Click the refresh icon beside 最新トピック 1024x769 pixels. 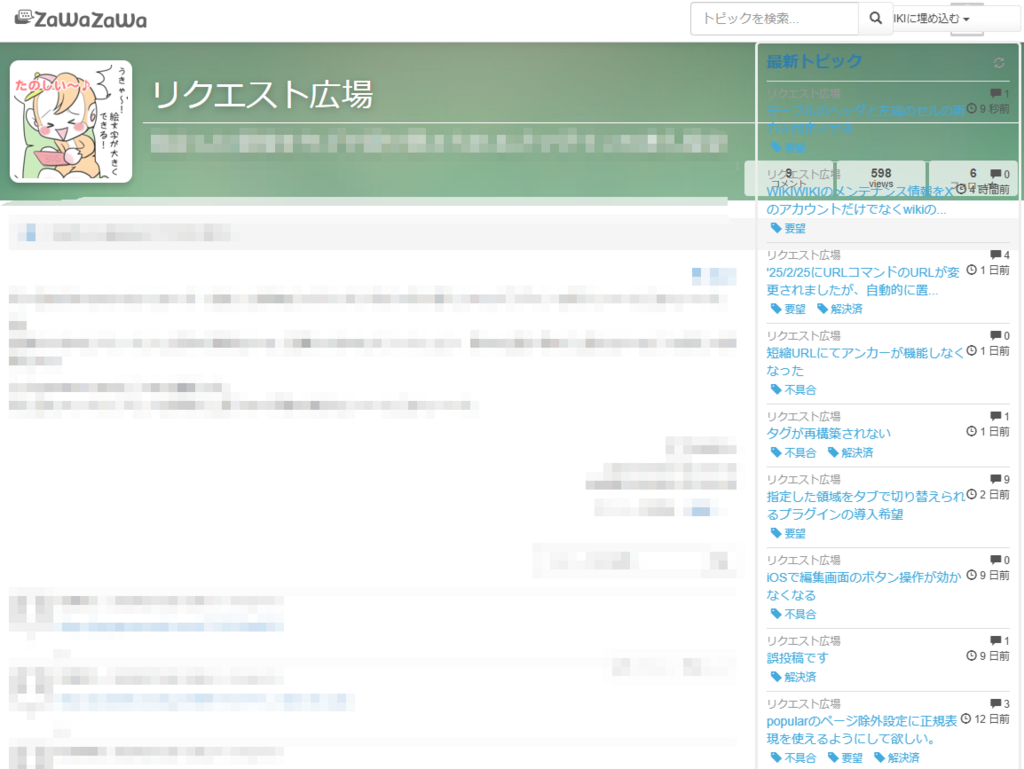(998, 63)
